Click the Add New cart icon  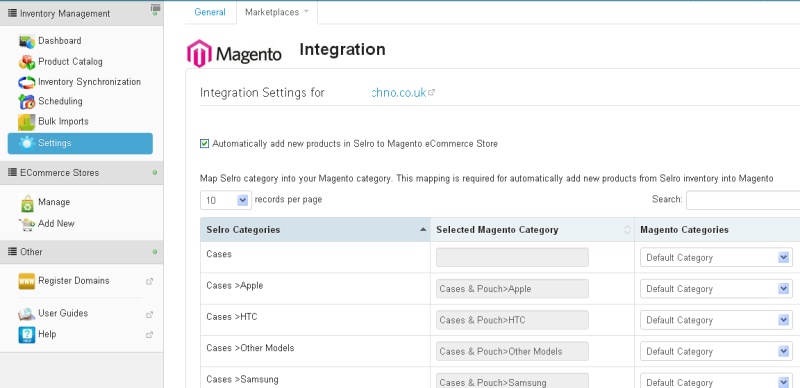coord(27,224)
